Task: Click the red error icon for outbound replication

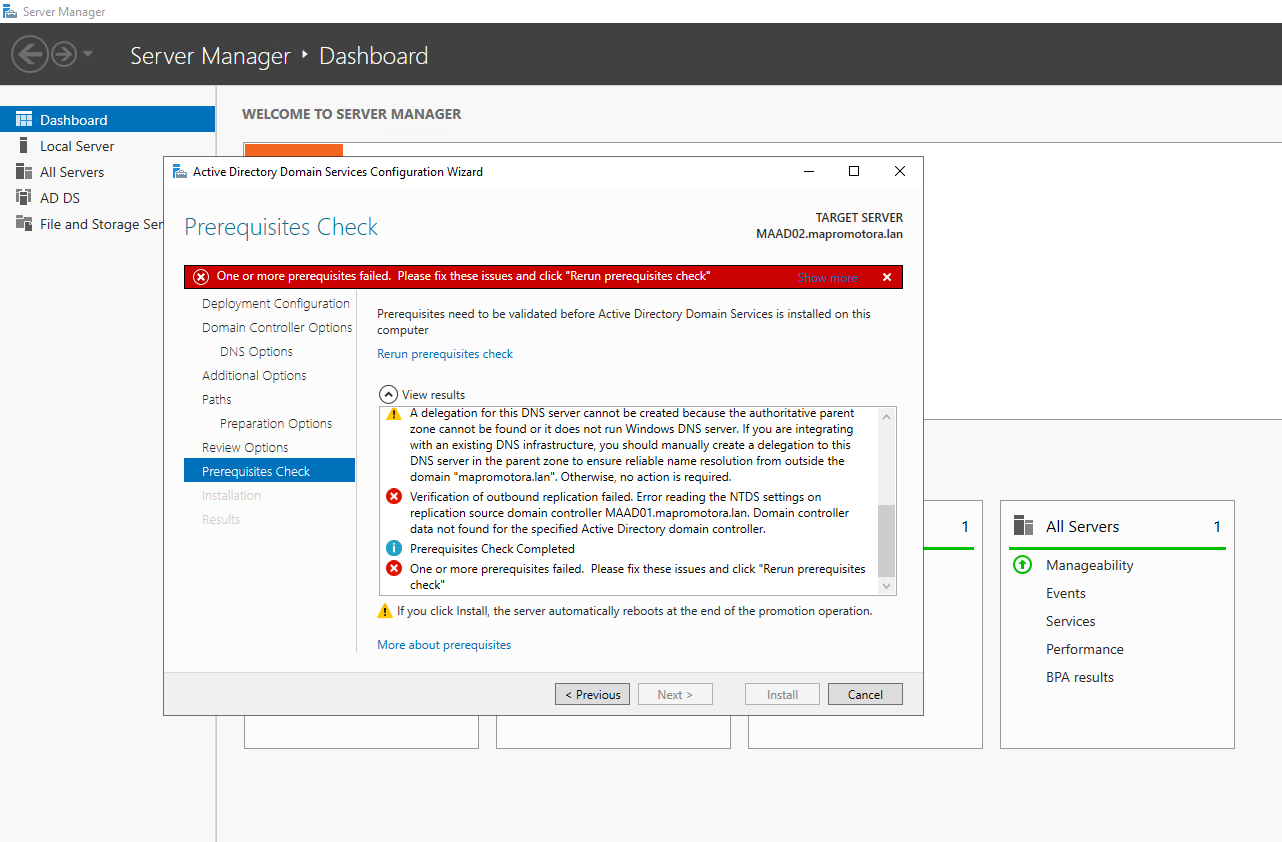Action: pos(394,497)
